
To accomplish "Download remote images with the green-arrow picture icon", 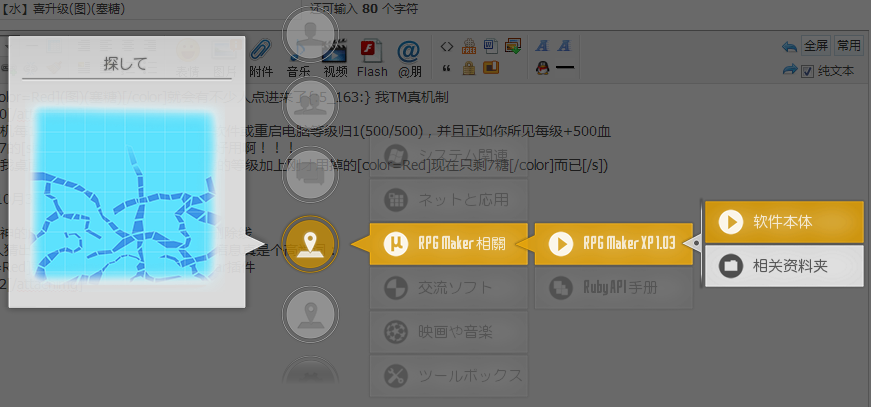I will click(513, 46).
